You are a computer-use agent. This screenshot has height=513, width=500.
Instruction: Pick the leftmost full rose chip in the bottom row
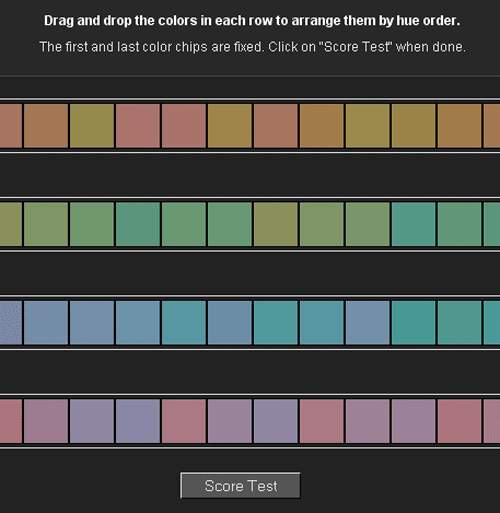184,421
